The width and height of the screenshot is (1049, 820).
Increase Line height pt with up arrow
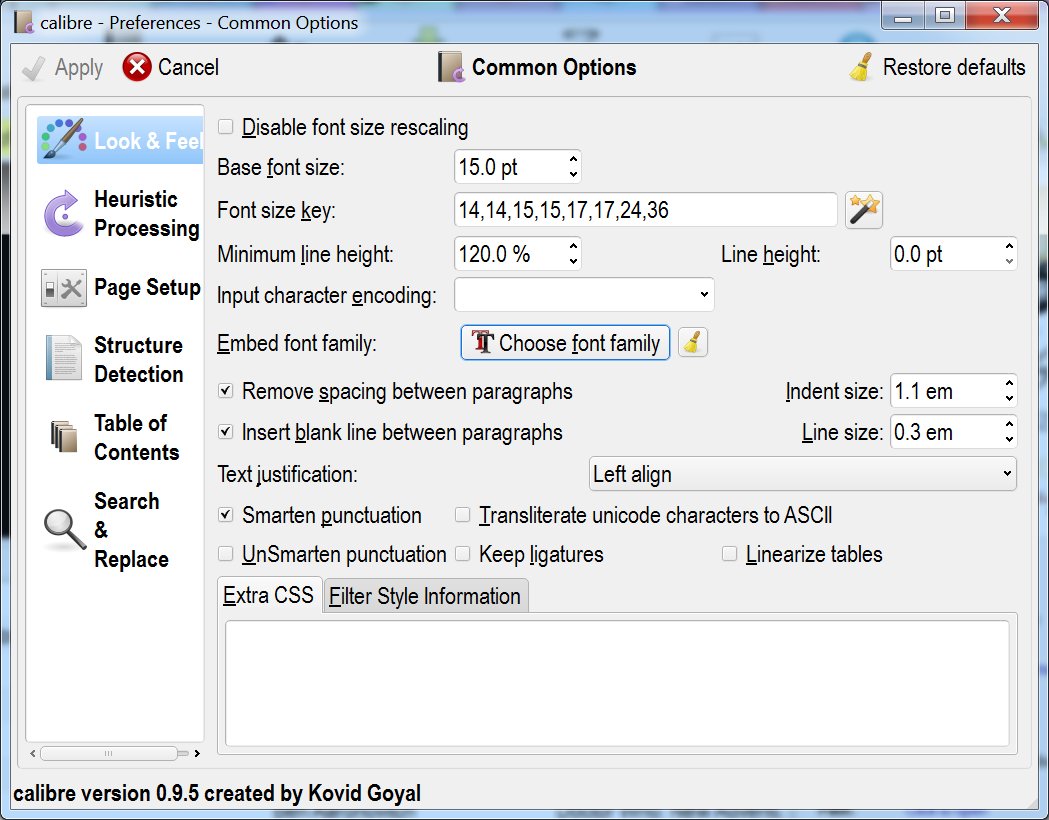pos(1009,246)
